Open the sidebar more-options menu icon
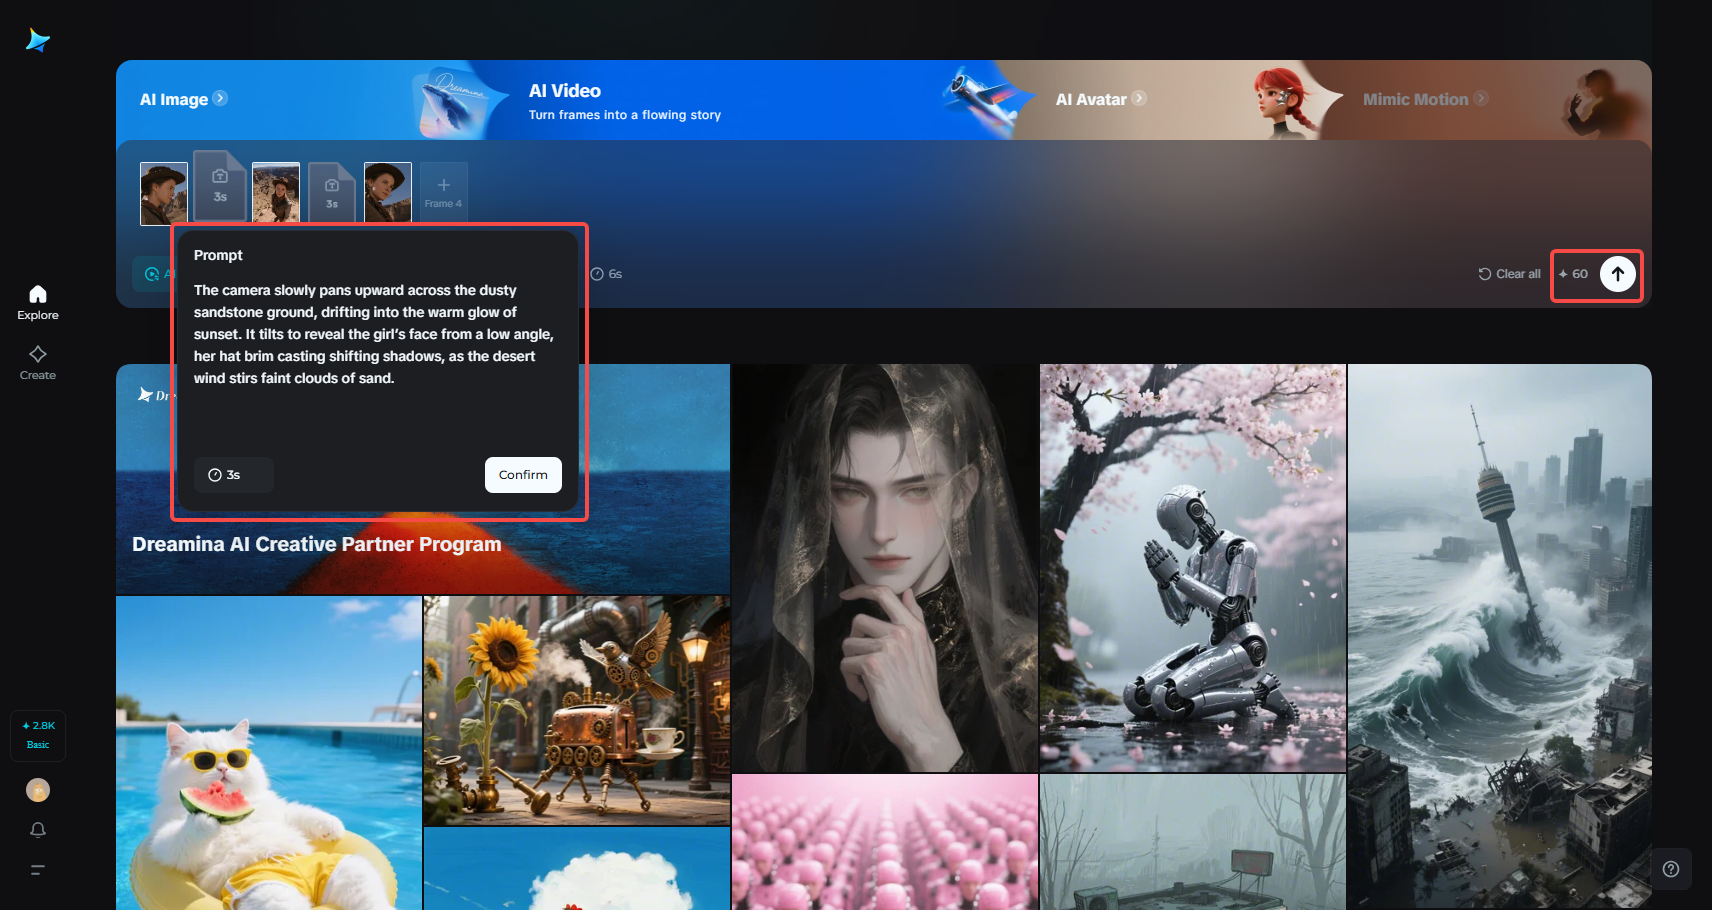The height and width of the screenshot is (910, 1712). coord(38,870)
